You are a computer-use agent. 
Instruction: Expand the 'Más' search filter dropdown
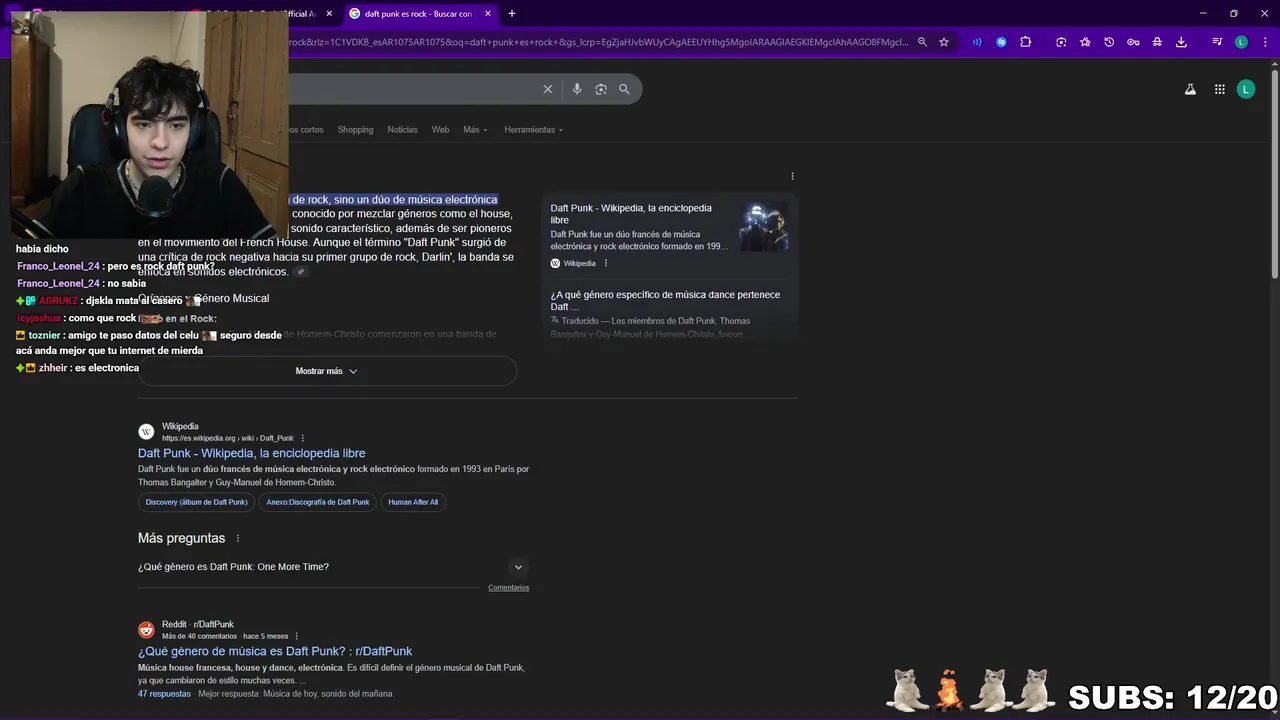pyautogui.click(x=475, y=130)
